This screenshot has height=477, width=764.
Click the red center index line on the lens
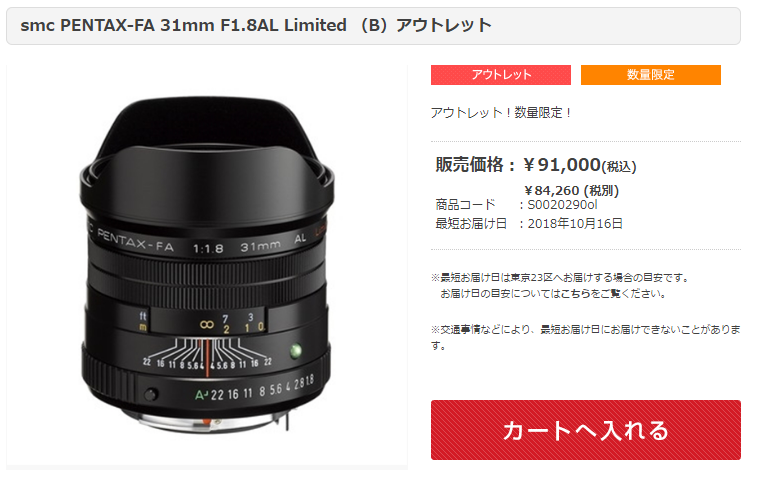(x=207, y=358)
